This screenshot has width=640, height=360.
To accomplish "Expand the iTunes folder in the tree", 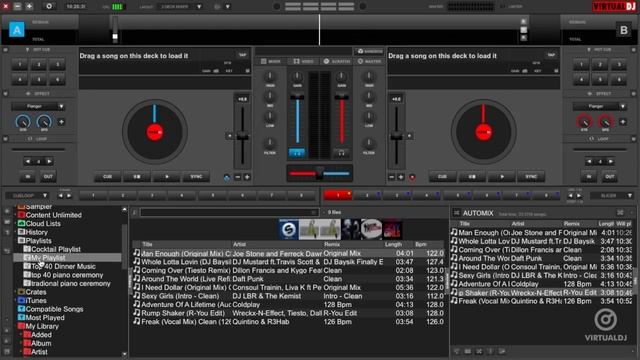I will 16,301.
